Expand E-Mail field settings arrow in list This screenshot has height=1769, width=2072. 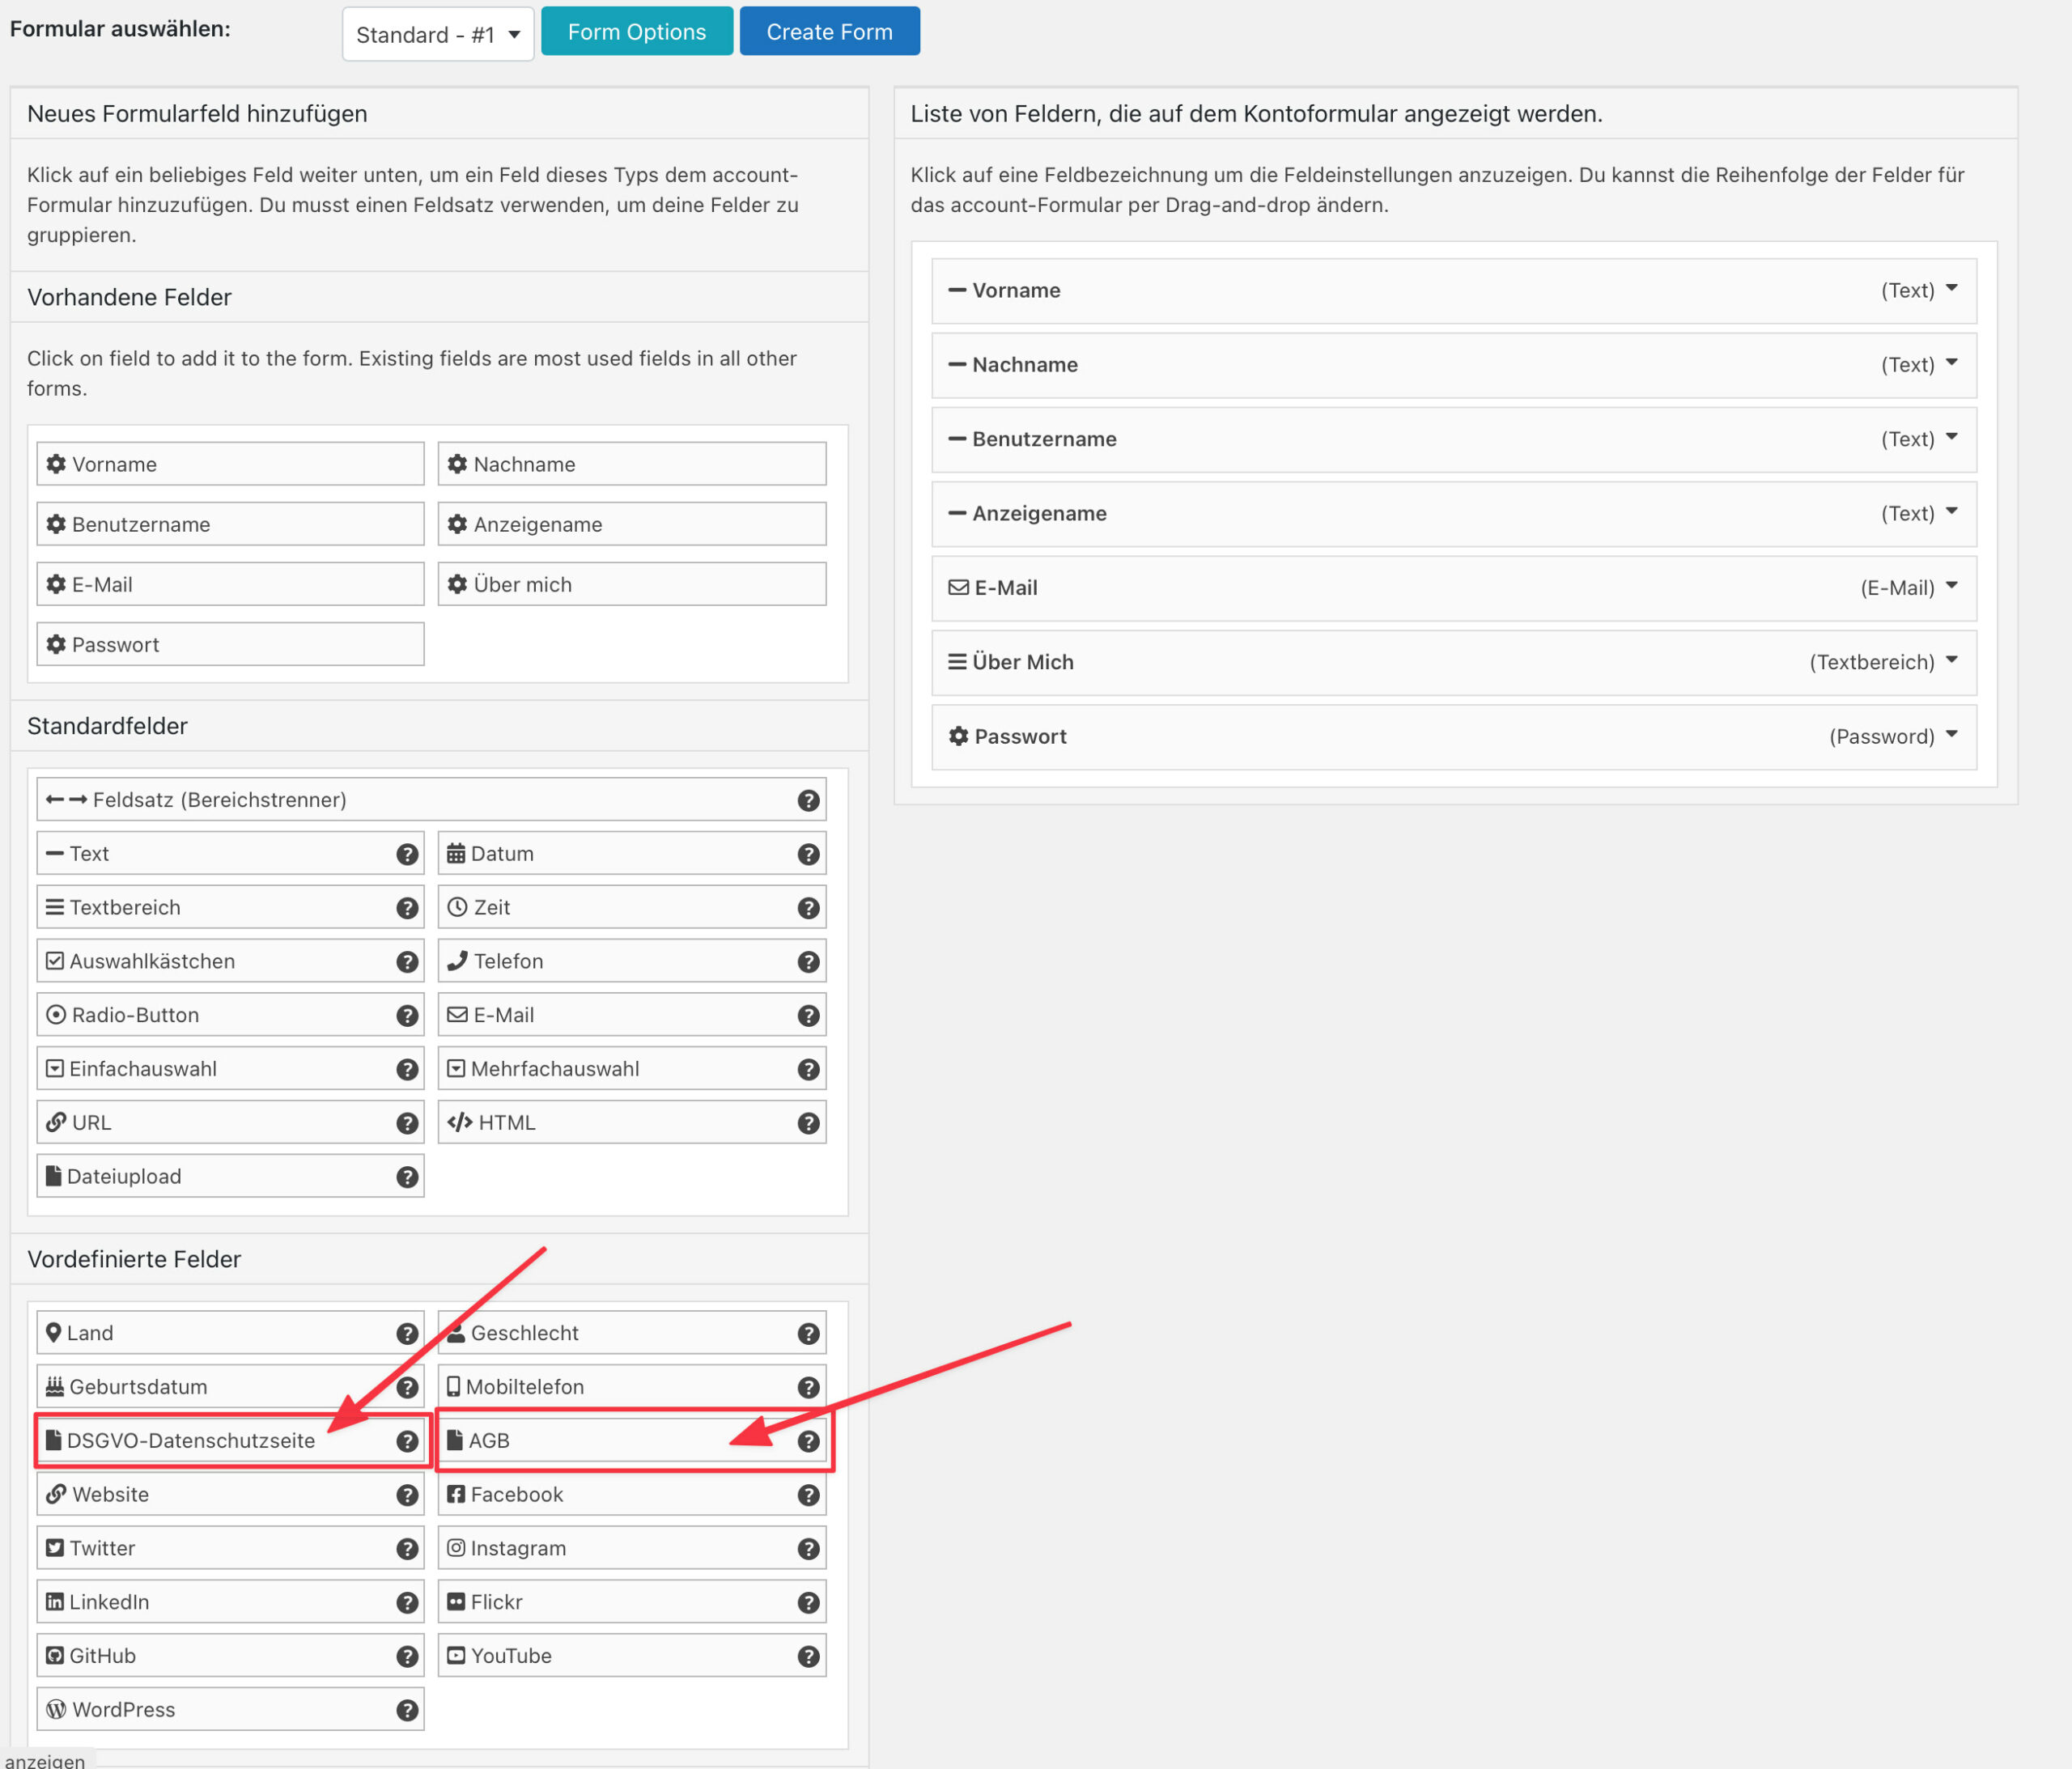[1952, 586]
